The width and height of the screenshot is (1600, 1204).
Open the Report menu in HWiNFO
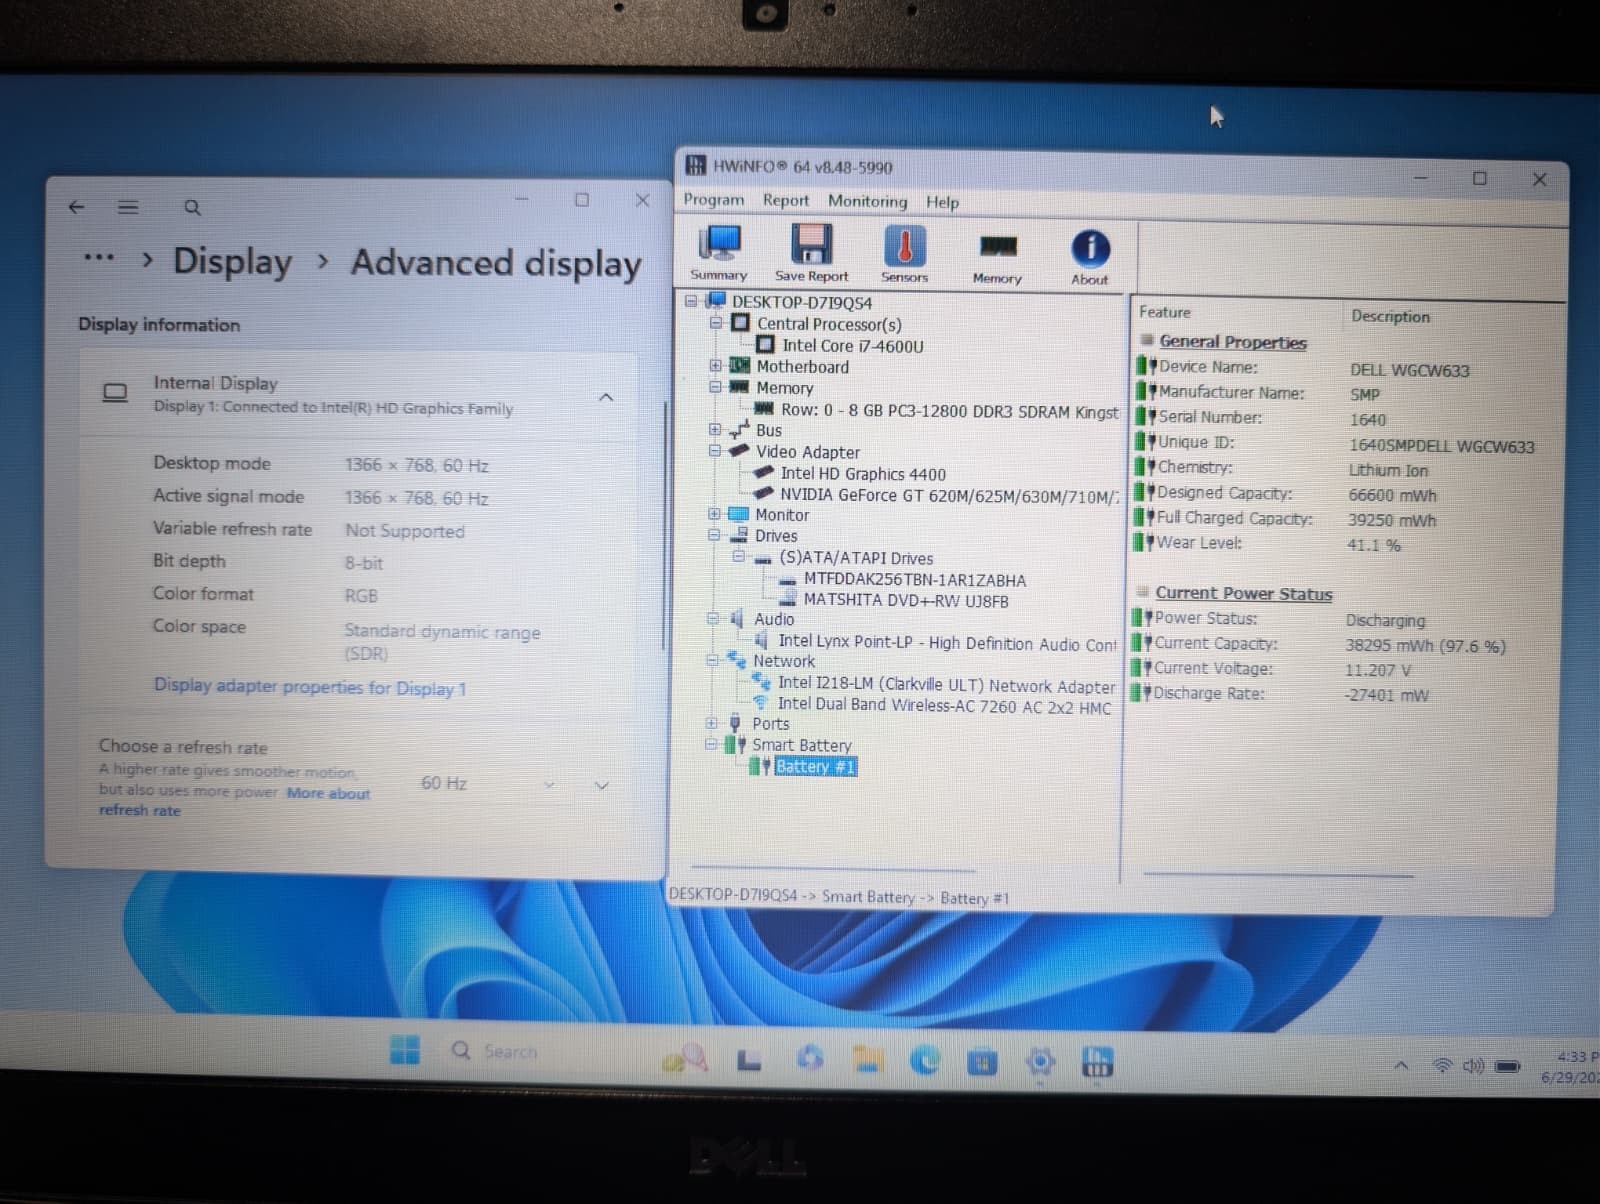point(786,200)
